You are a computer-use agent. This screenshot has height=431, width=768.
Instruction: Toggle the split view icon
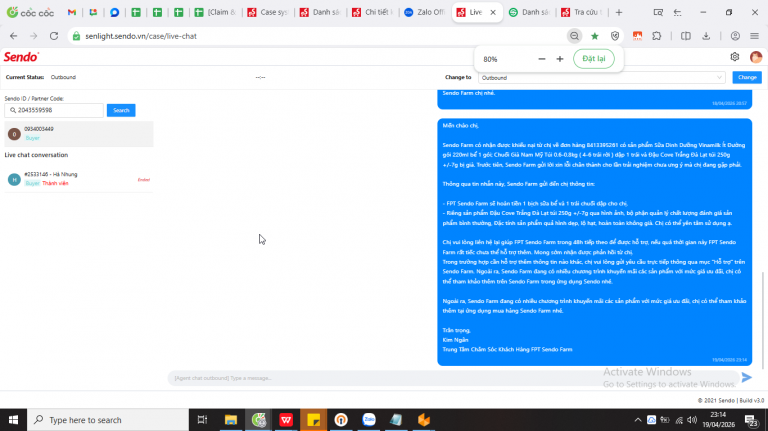[x=686, y=36]
